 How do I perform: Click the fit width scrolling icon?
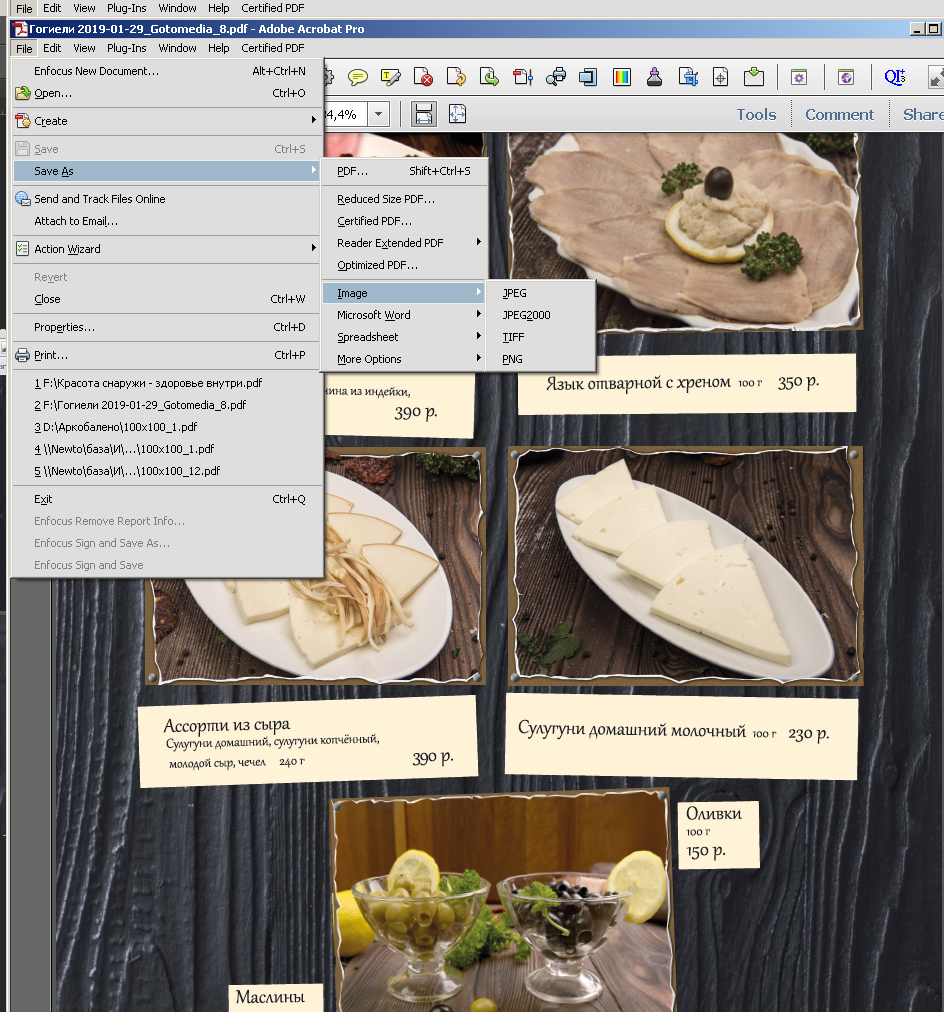(424, 114)
